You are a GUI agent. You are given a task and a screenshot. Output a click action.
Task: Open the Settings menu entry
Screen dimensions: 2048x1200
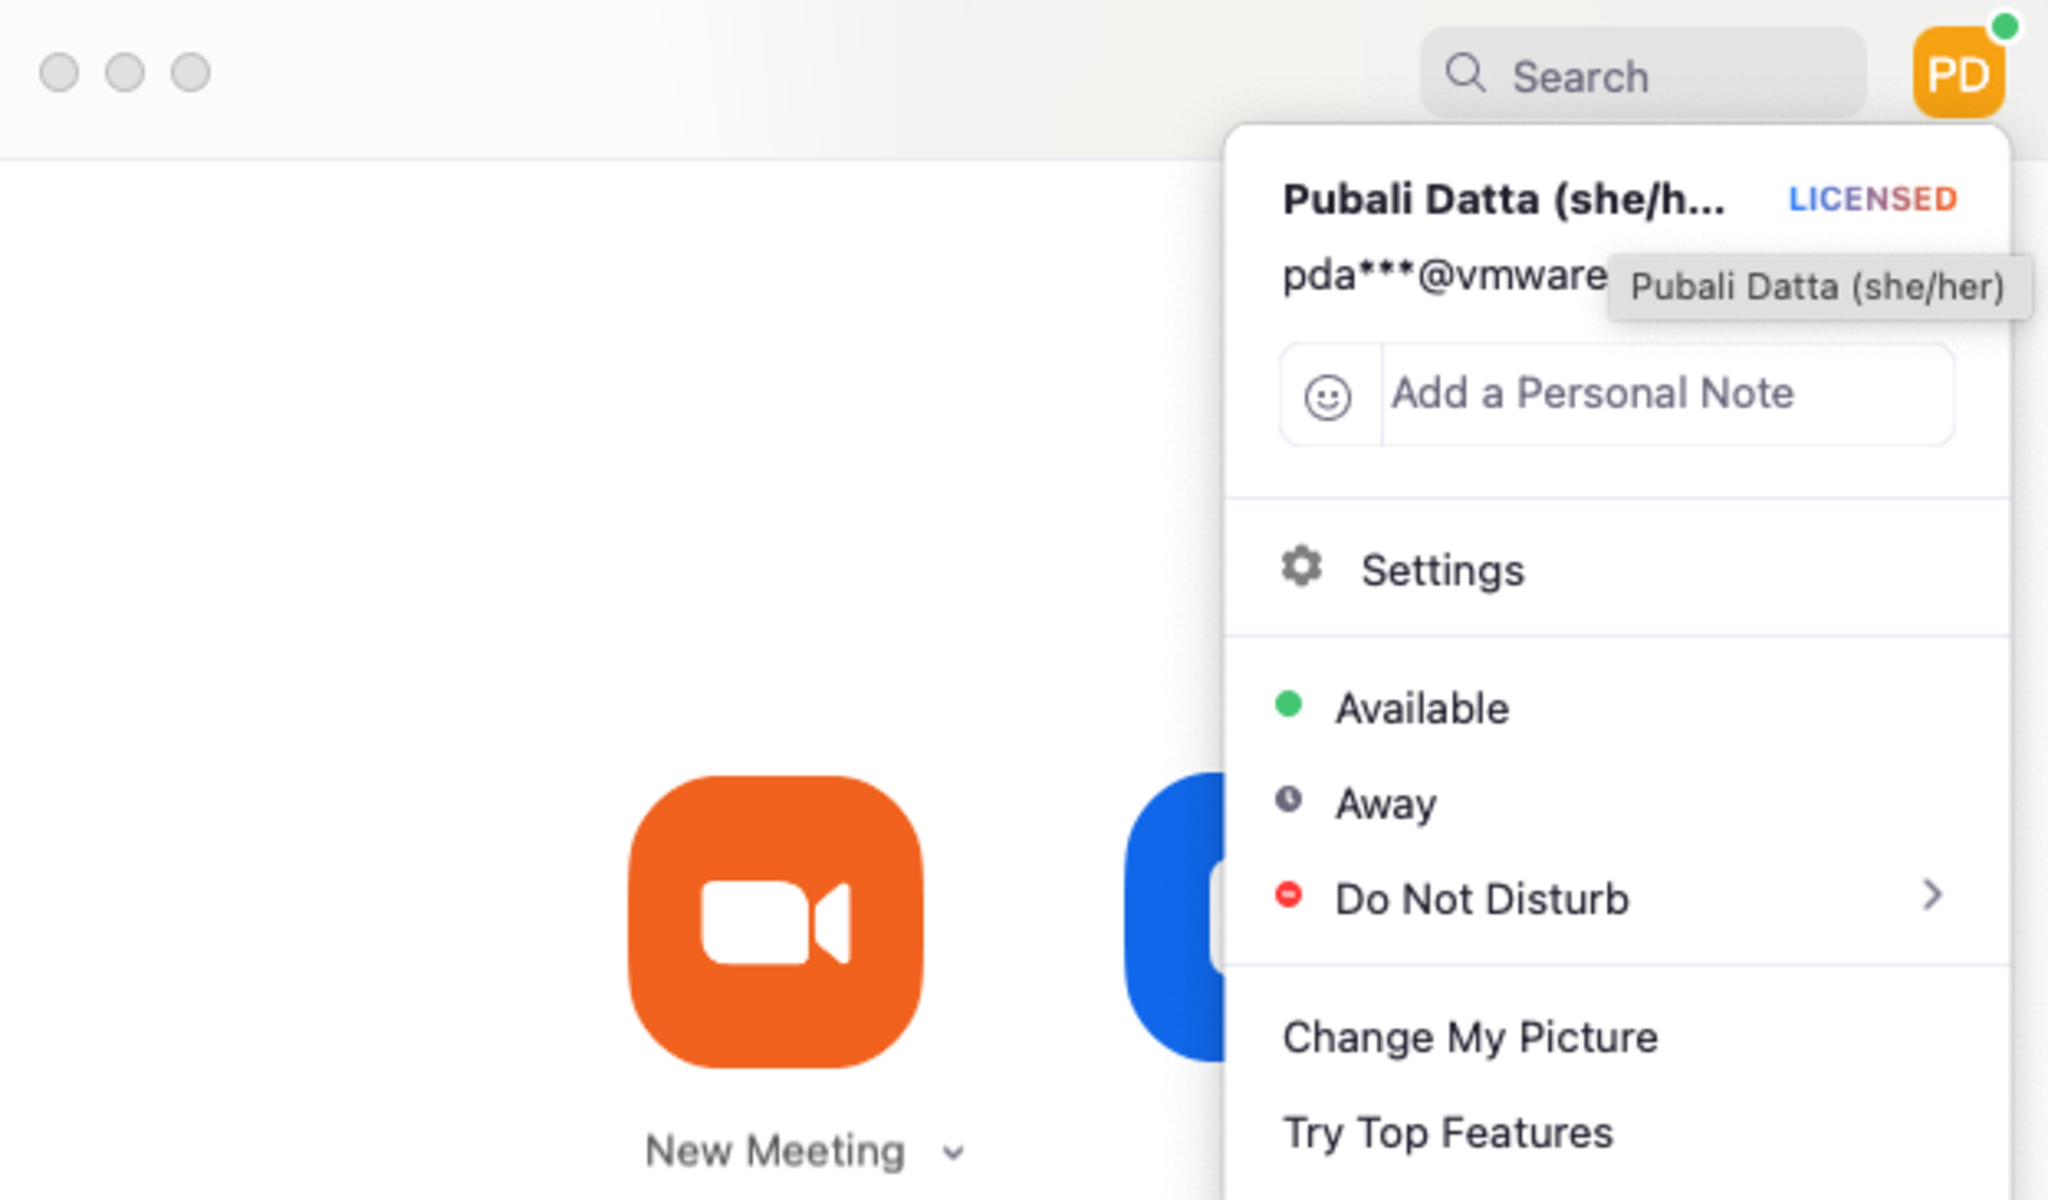1442,570
